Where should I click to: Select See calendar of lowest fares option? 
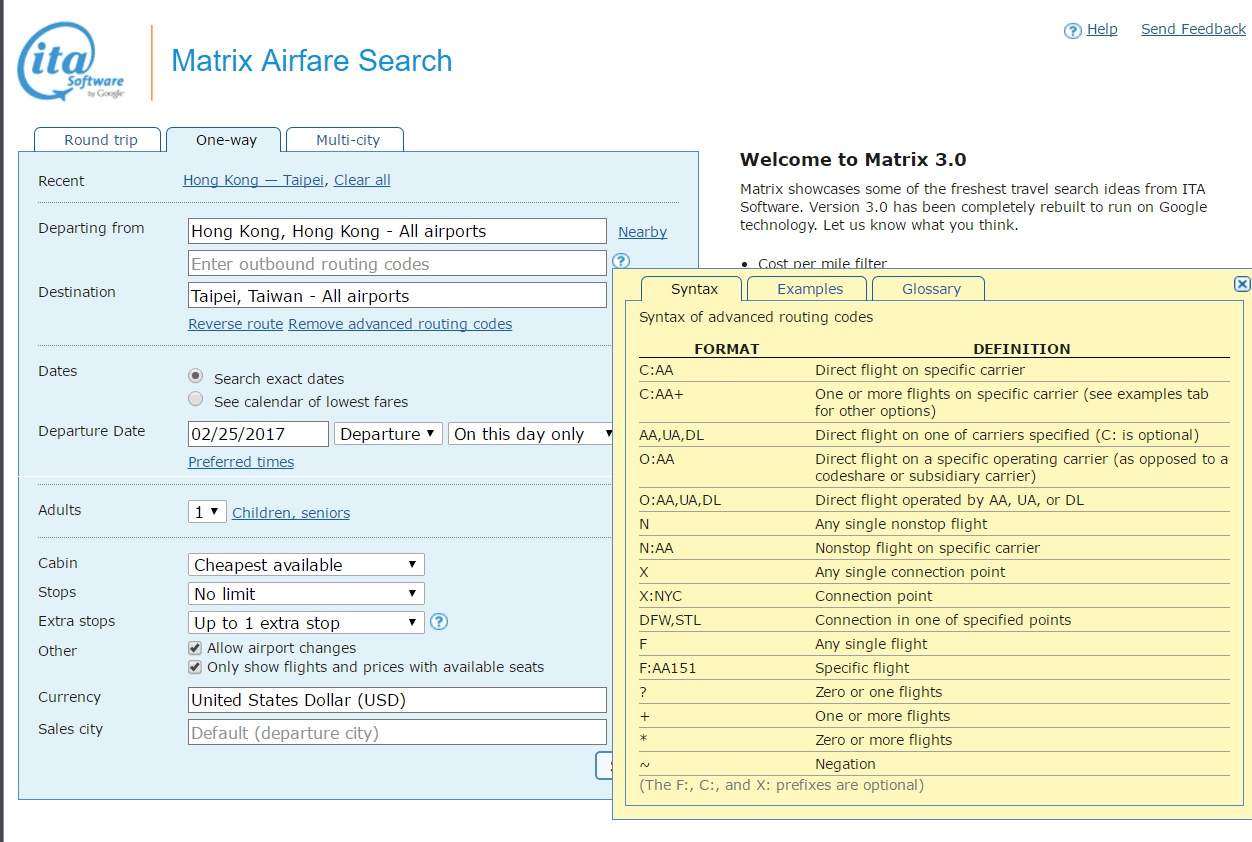coord(196,400)
